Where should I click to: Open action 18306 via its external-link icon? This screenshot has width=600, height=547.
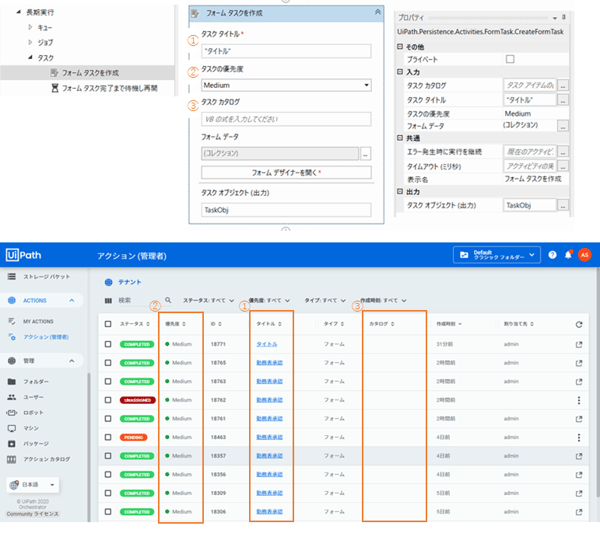[579, 512]
